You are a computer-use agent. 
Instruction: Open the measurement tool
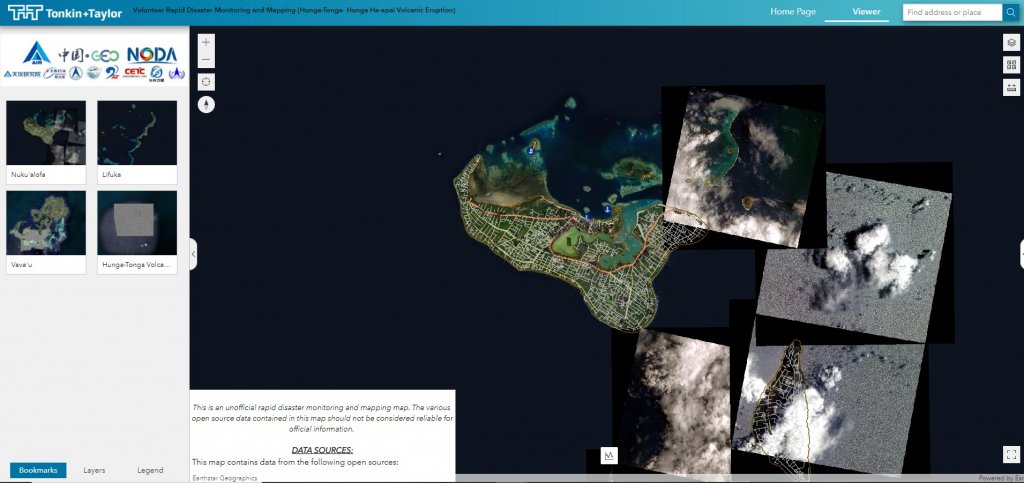[x=1012, y=87]
